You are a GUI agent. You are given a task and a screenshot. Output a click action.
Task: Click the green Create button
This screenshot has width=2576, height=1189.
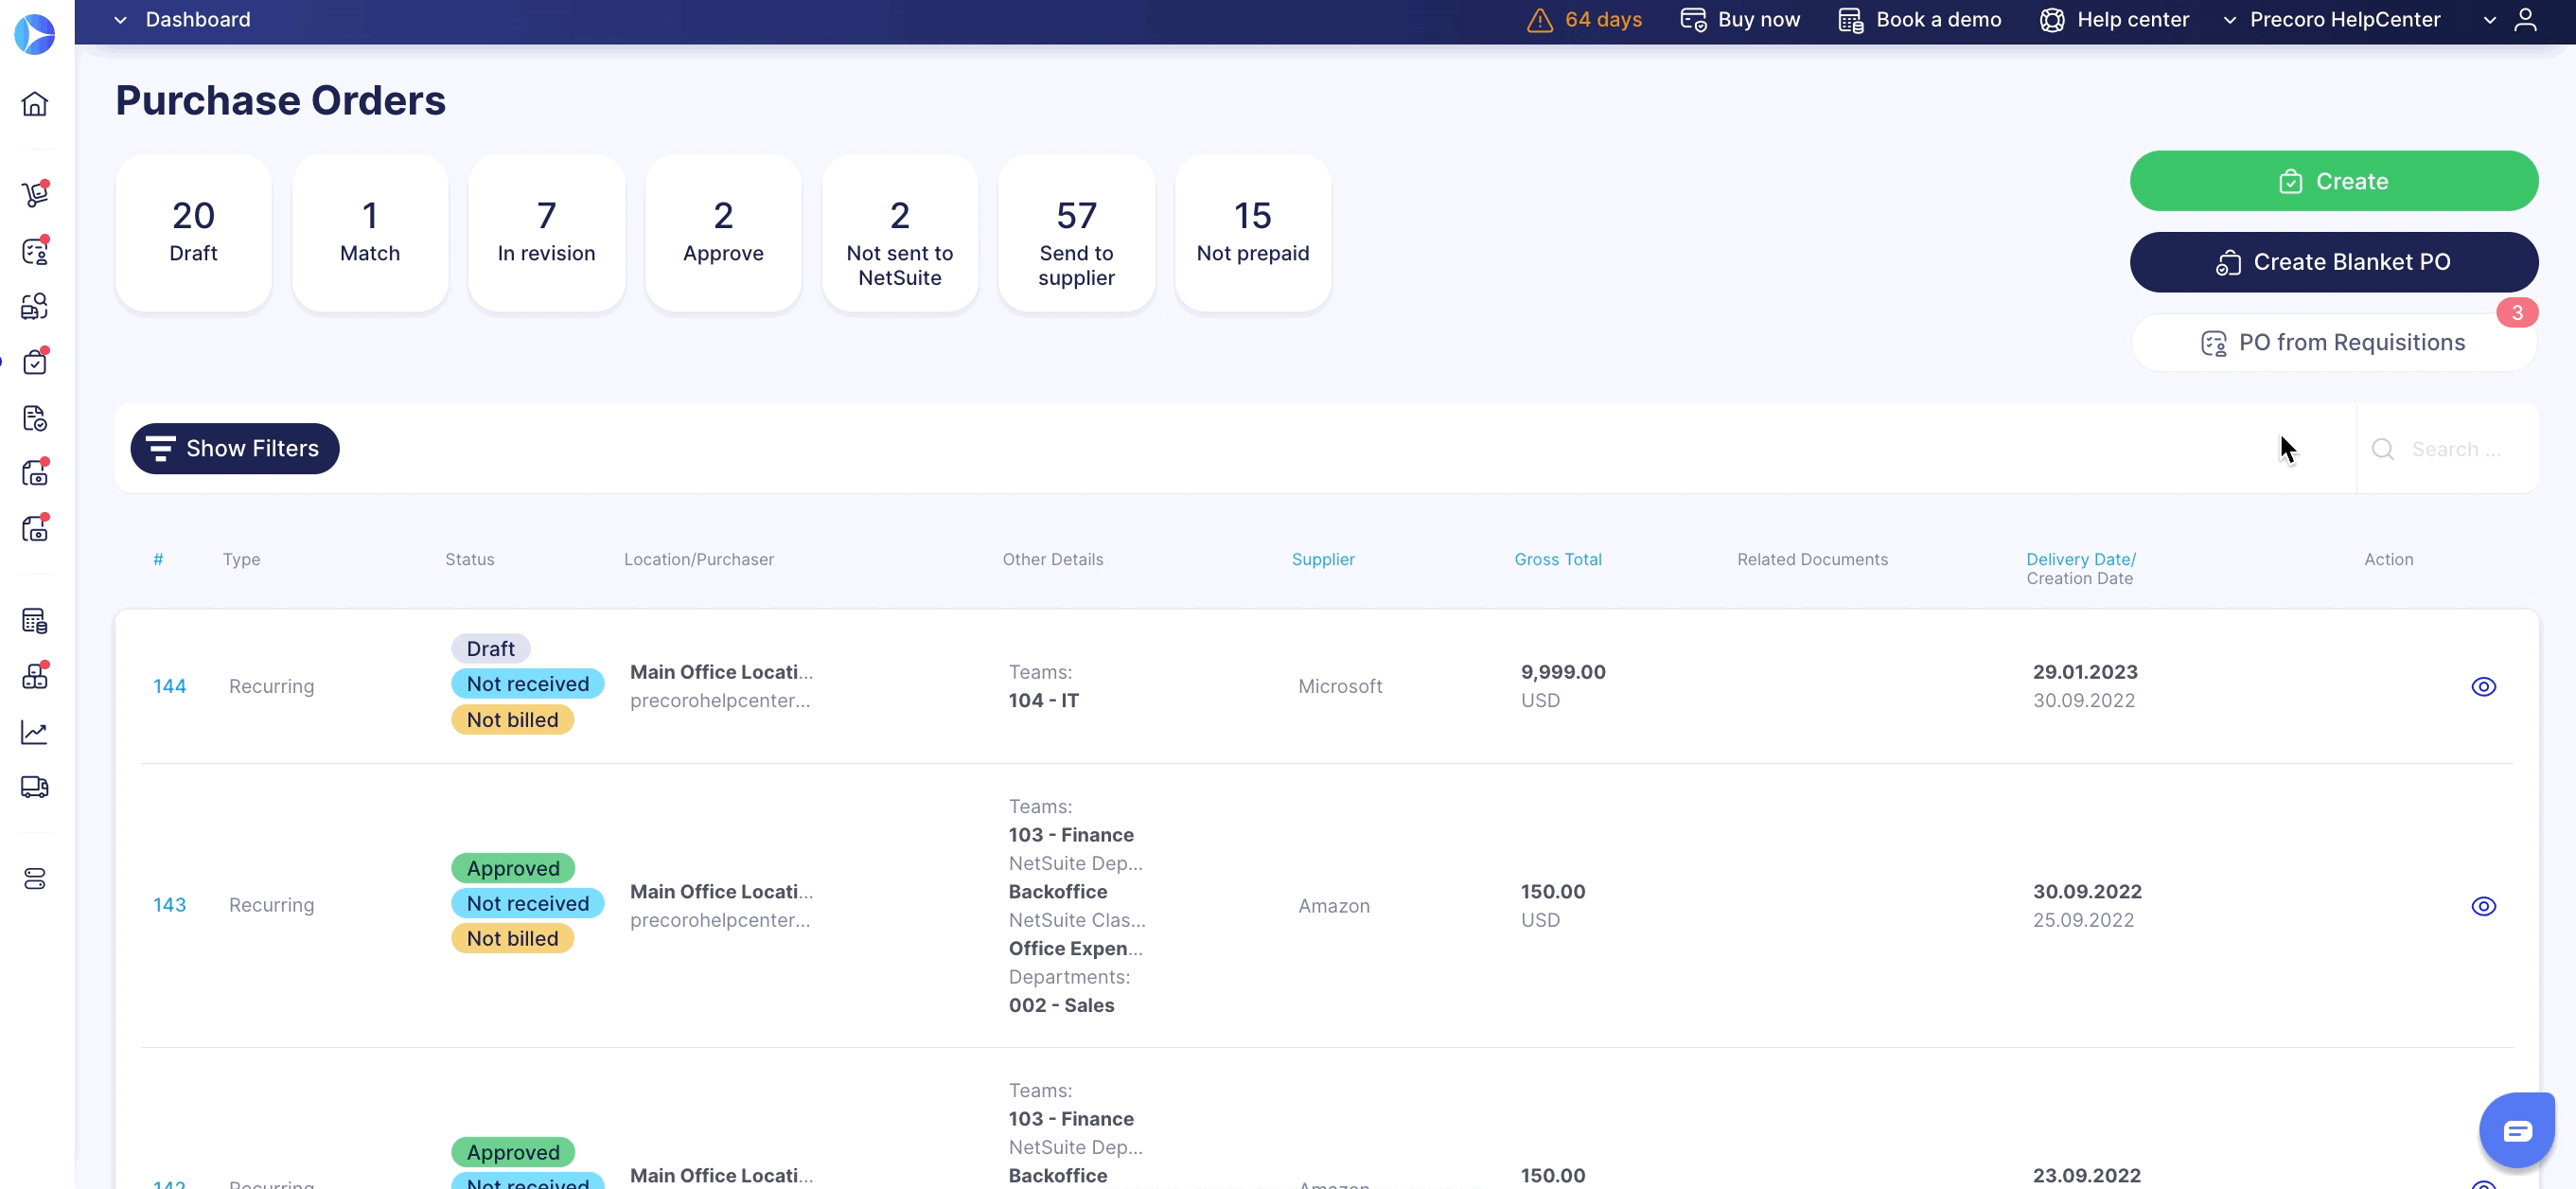(x=2334, y=181)
